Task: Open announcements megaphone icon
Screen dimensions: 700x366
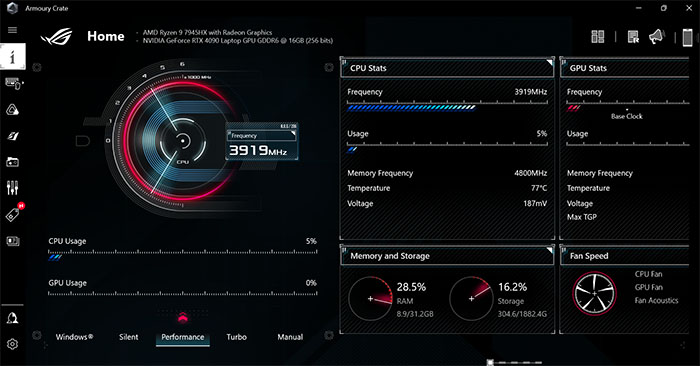Action: pyautogui.click(x=657, y=37)
